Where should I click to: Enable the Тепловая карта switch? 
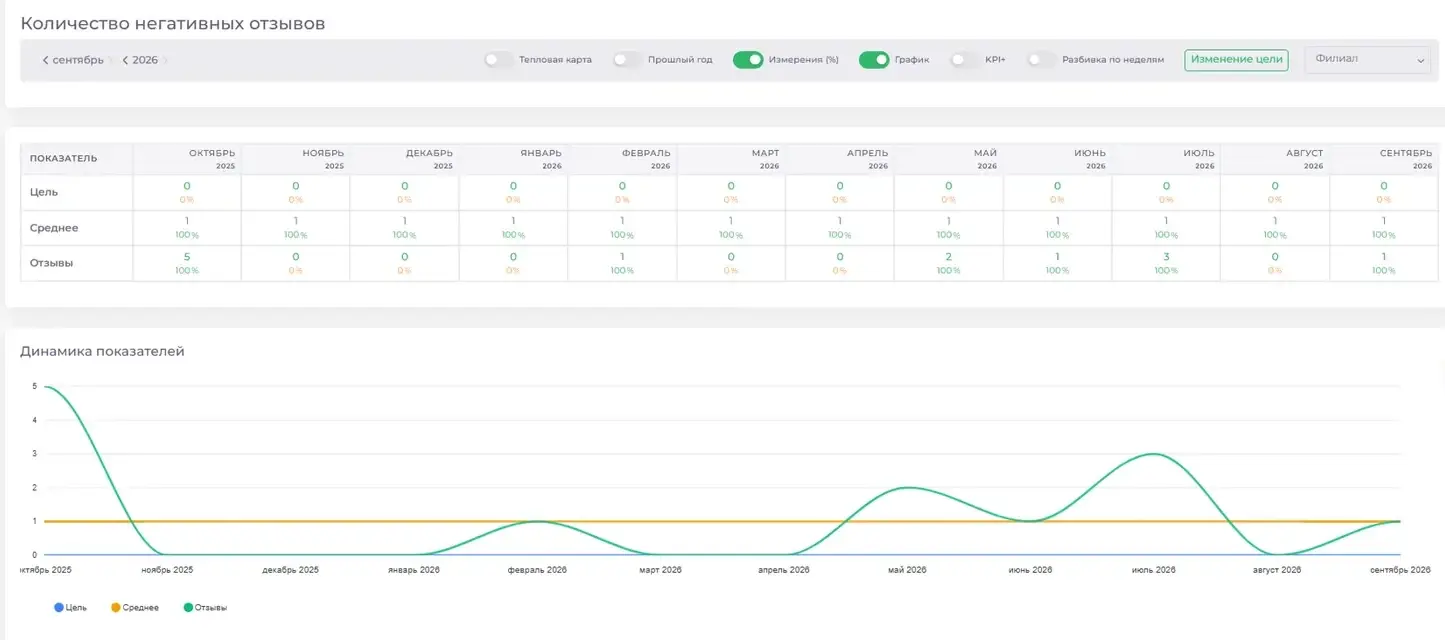[498, 60]
